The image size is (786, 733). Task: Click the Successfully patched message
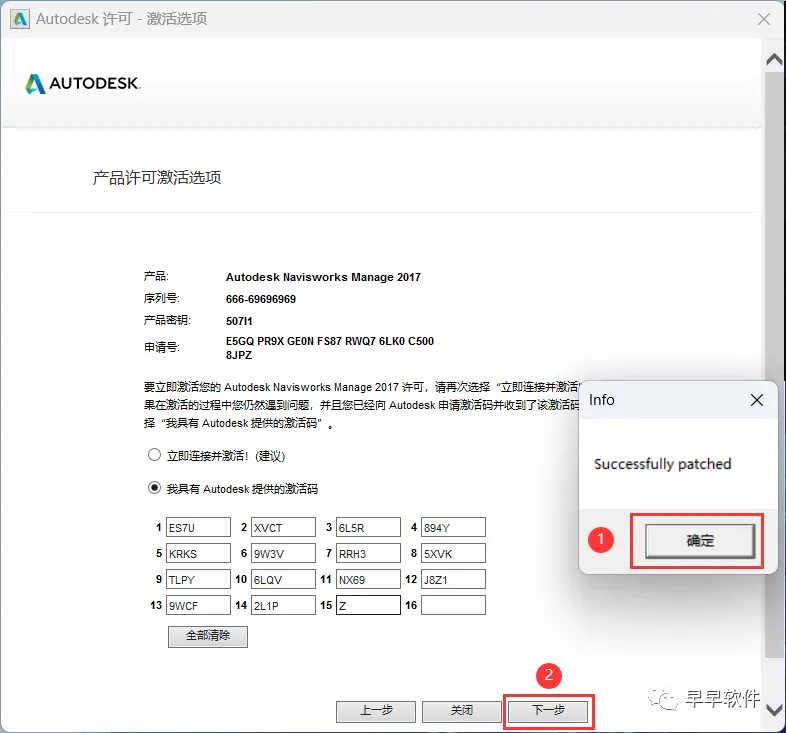point(662,464)
